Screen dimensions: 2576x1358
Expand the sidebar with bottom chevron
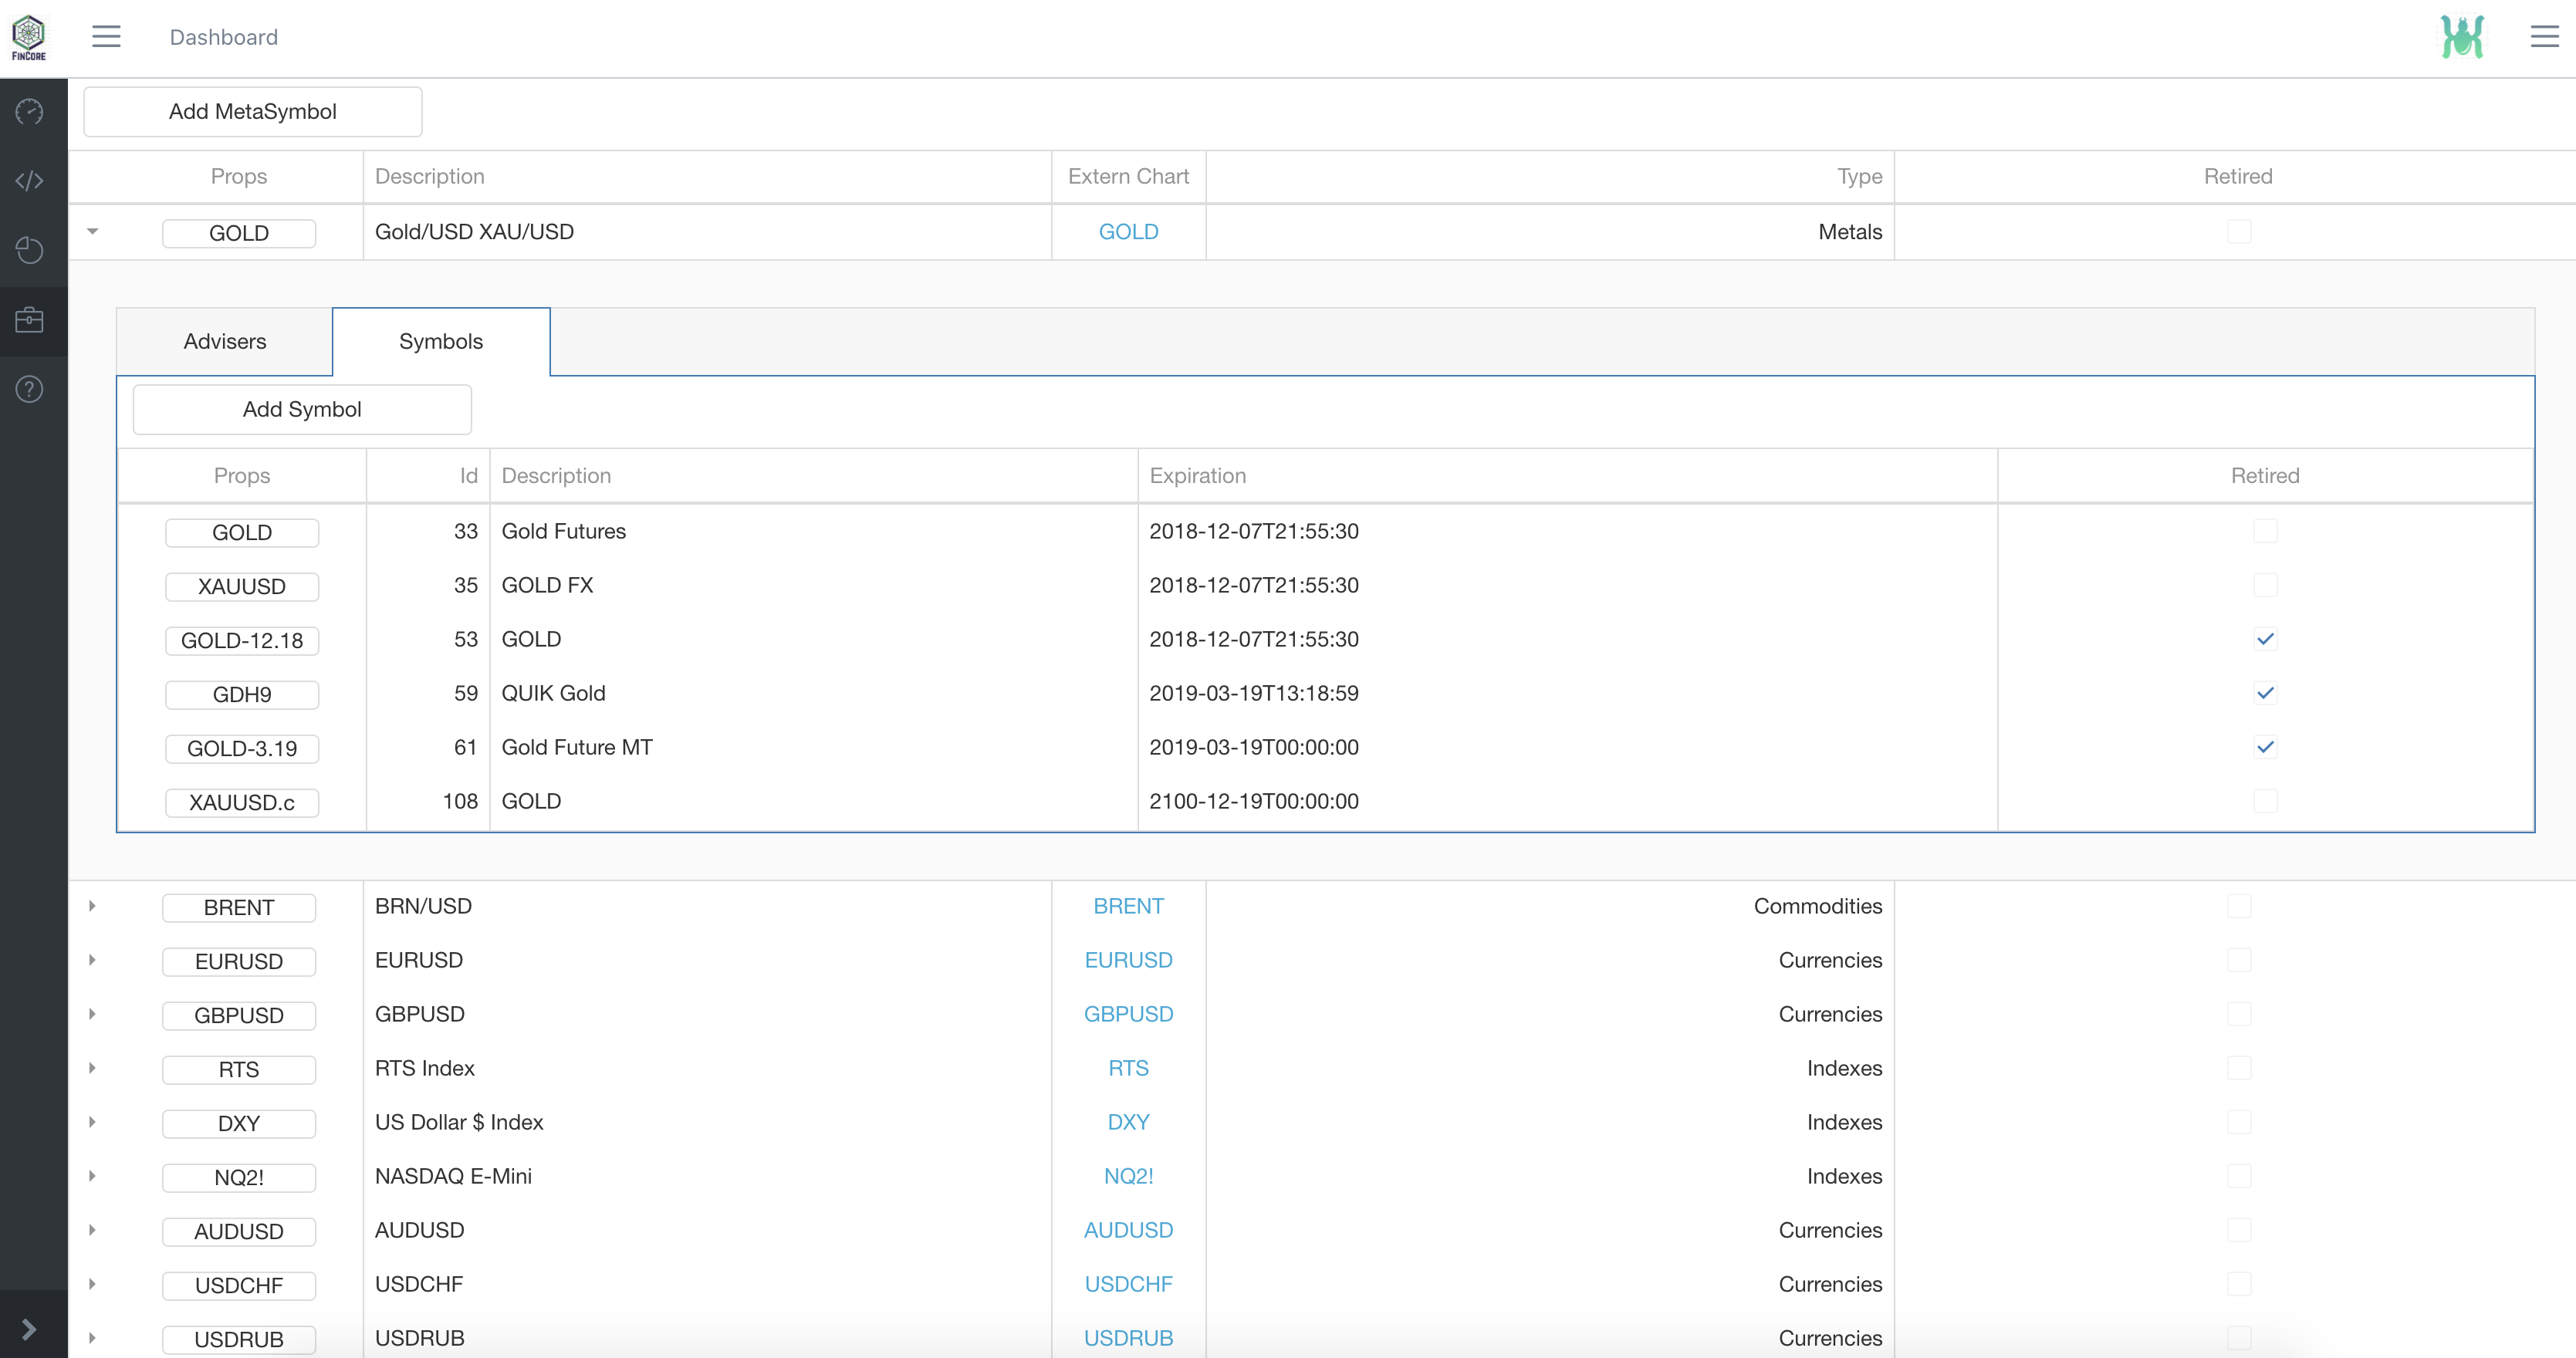click(x=30, y=1328)
